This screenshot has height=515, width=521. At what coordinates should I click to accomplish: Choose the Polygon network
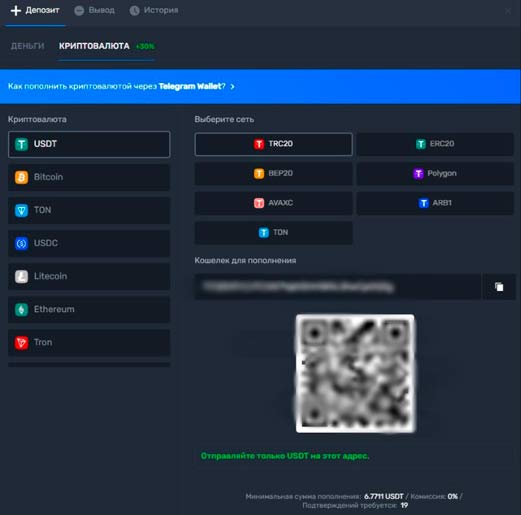pos(435,173)
